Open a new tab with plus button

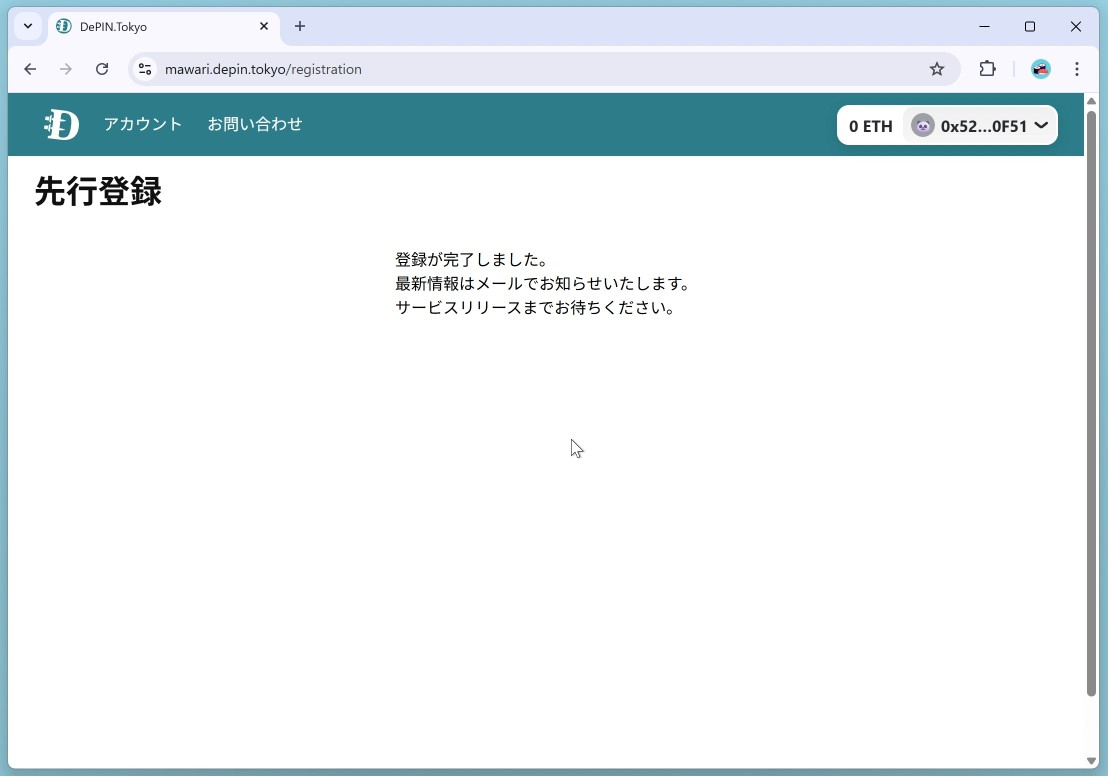[300, 27]
